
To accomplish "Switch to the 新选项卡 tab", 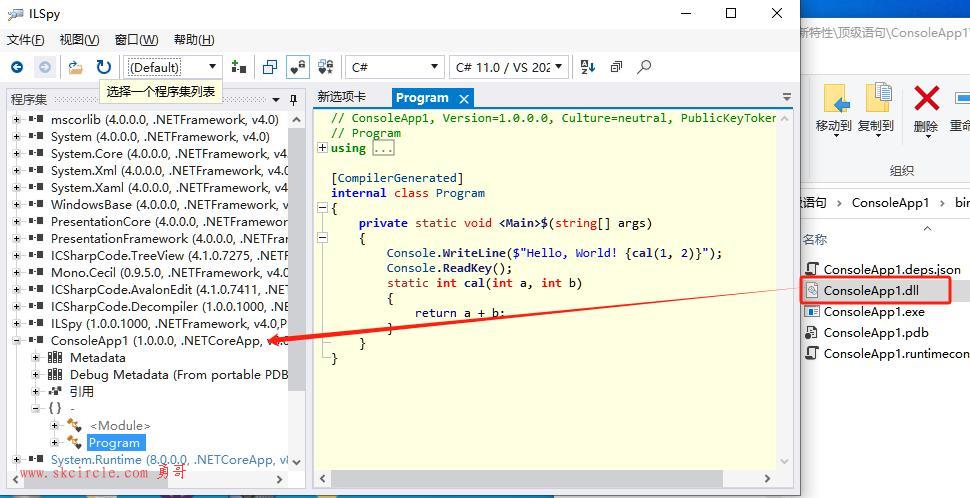I will 341,97.
